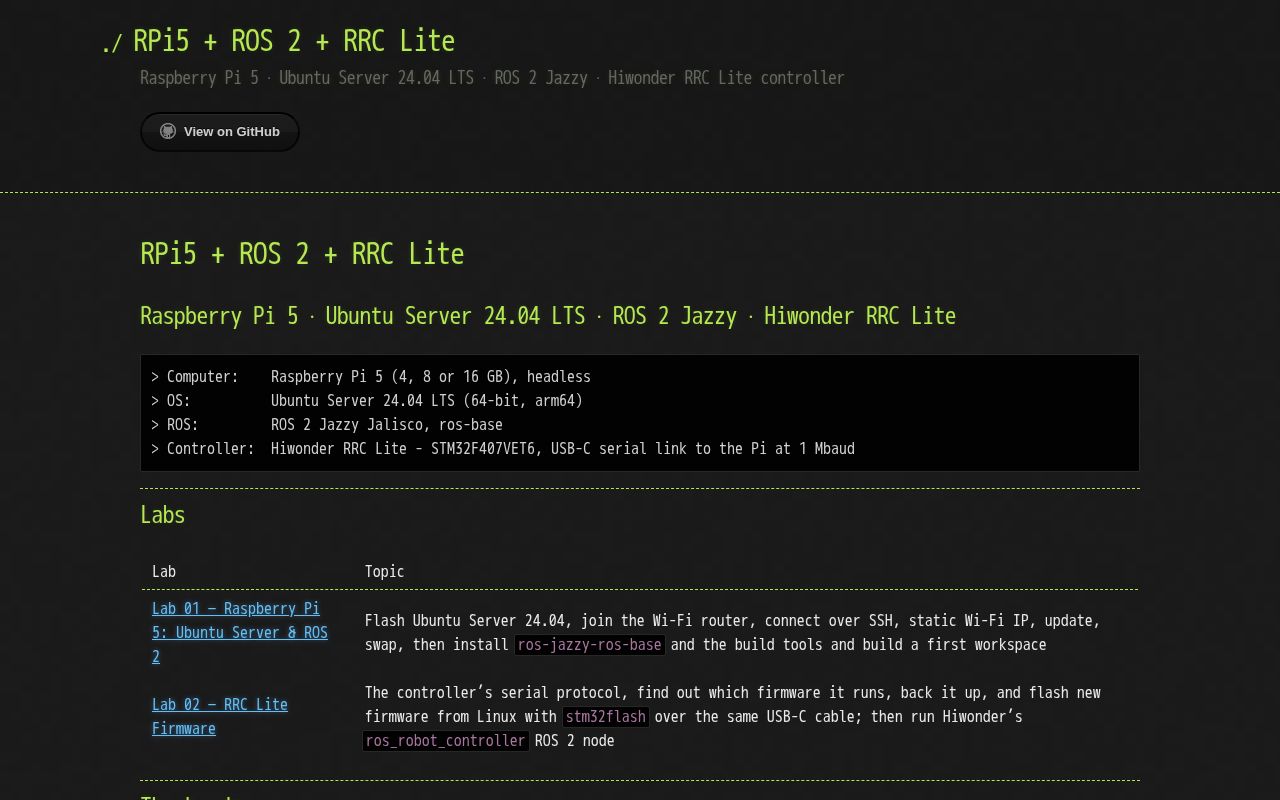This screenshot has height=800, width=1280.
Task: Select the ros-jazzy-ros-base code snippet
Action: 590,645
